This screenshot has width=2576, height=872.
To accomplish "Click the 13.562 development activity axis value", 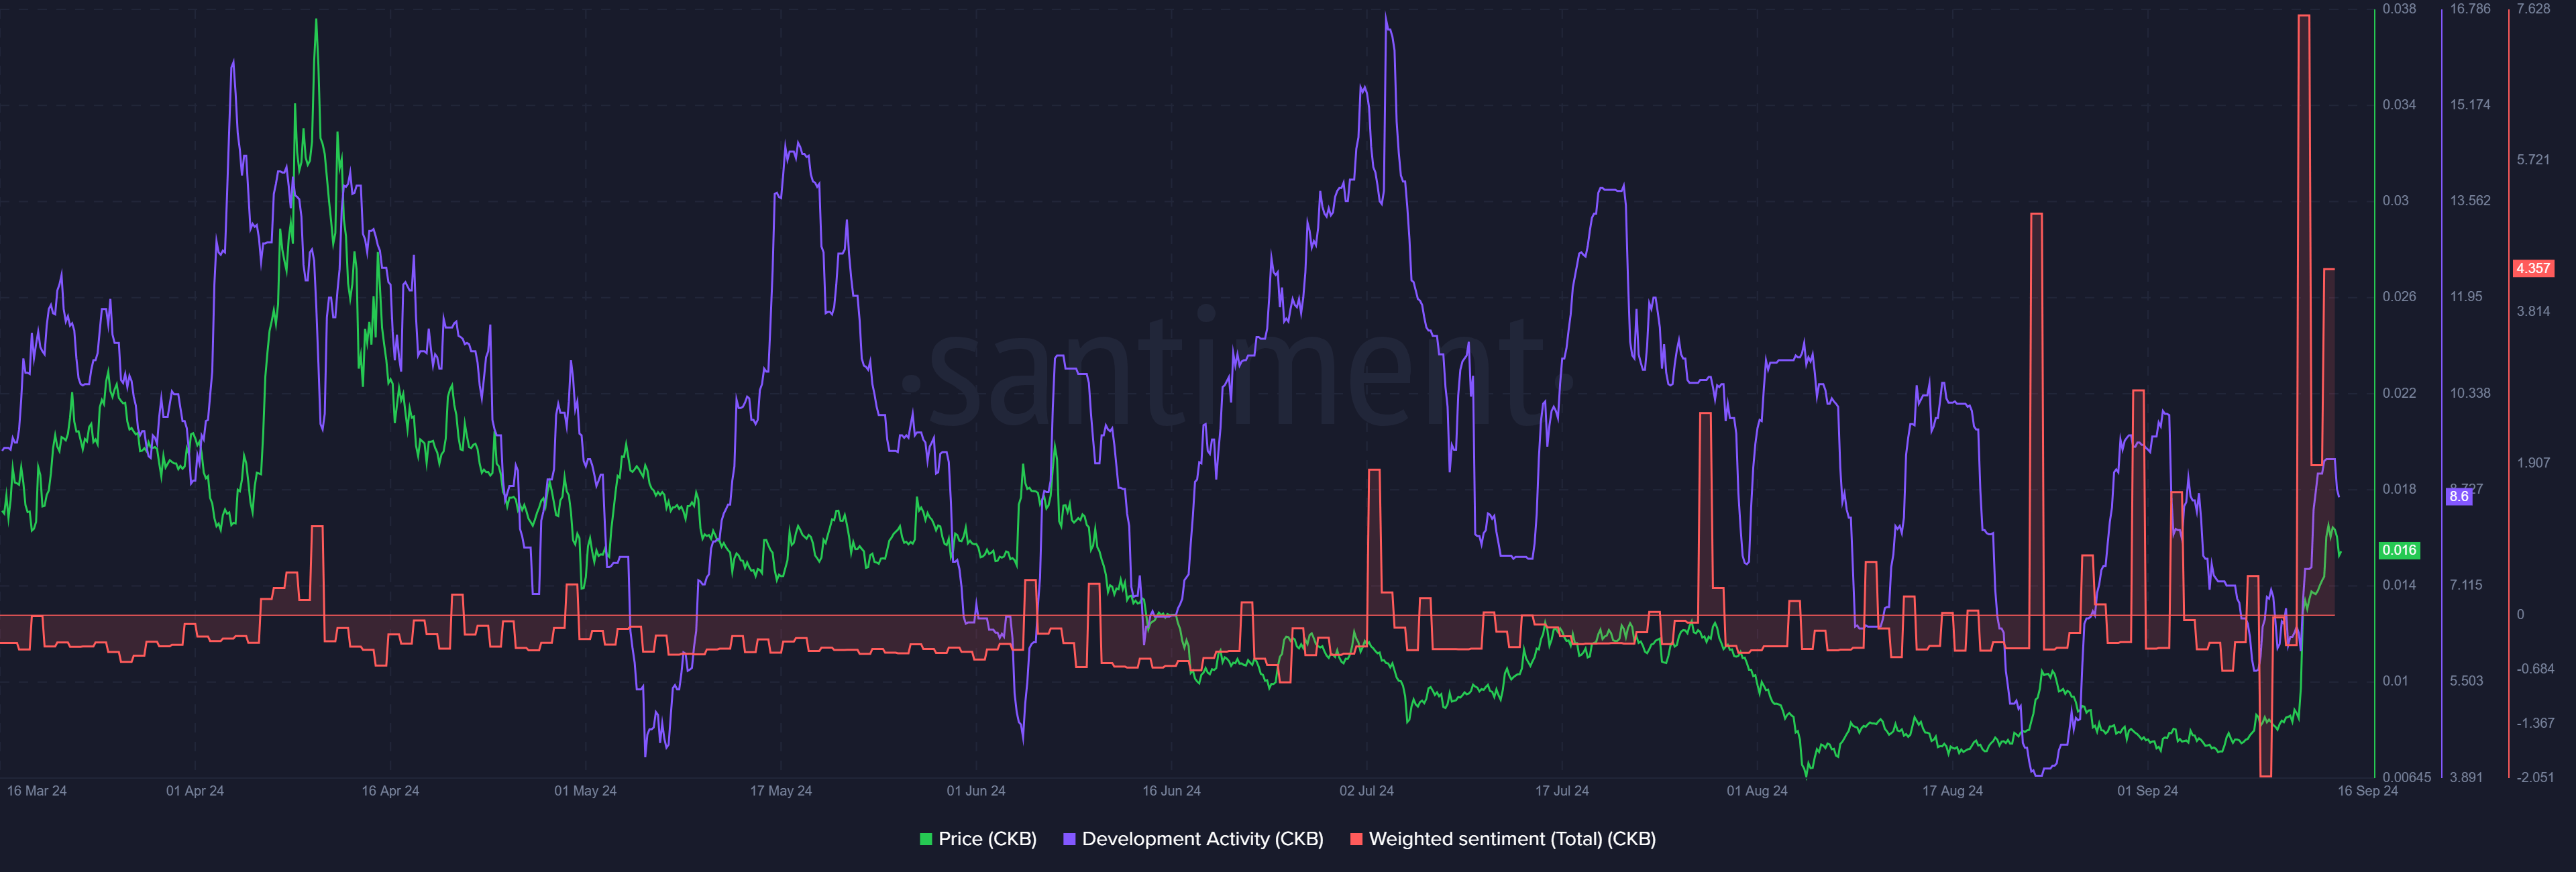I will click(2470, 201).
